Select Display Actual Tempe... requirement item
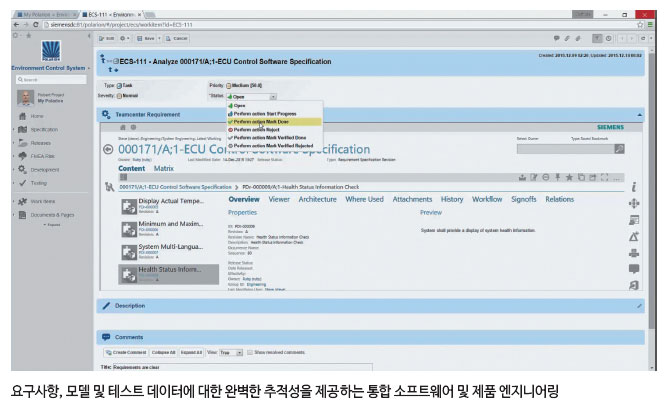Viewport: 668px width, 413px height. [x=169, y=205]
